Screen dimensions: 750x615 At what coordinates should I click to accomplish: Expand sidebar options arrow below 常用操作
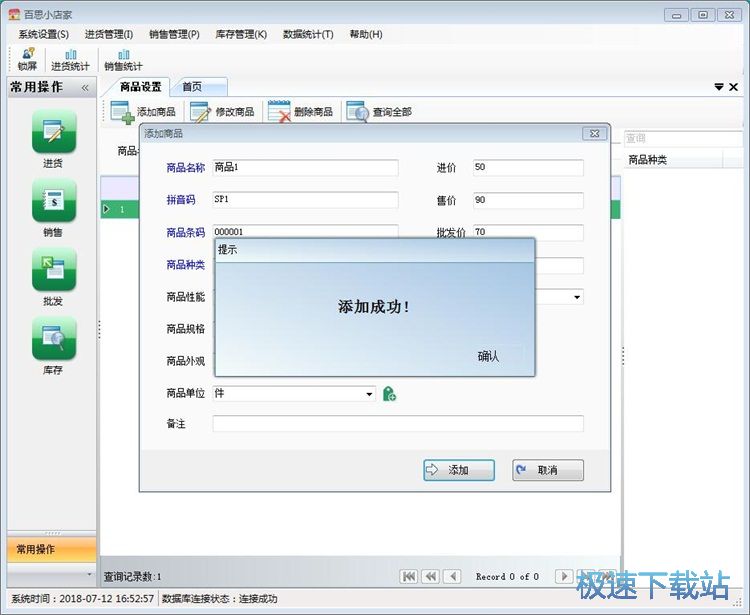(89, 574)
